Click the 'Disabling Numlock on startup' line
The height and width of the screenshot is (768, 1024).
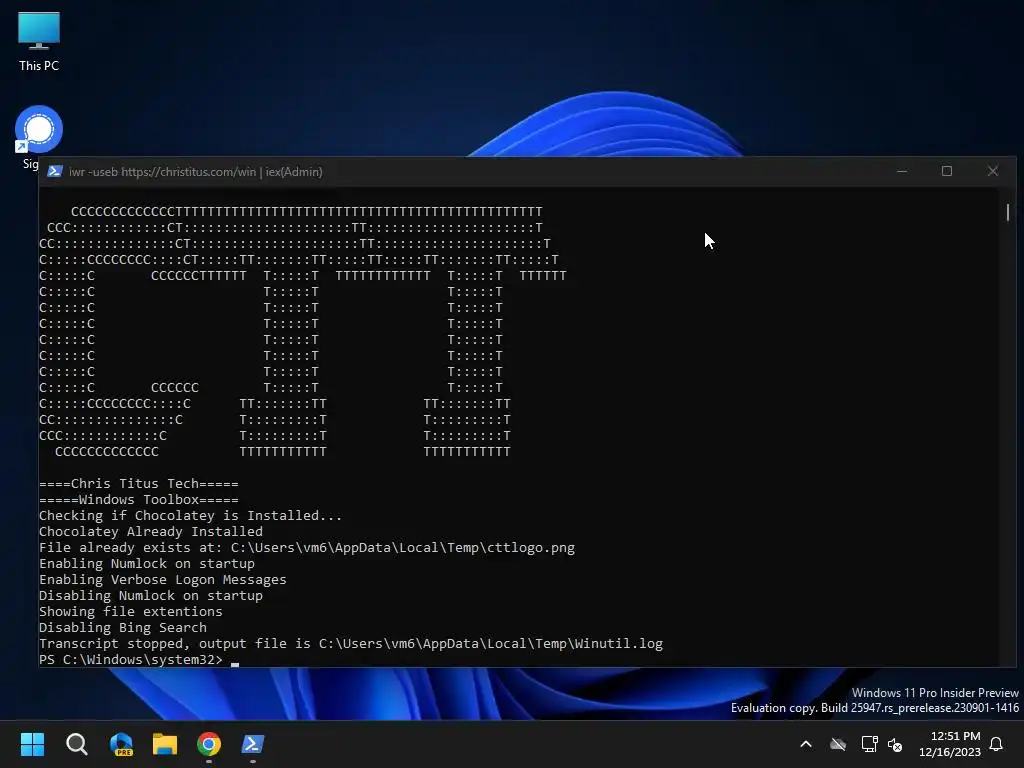click(151, 596)
